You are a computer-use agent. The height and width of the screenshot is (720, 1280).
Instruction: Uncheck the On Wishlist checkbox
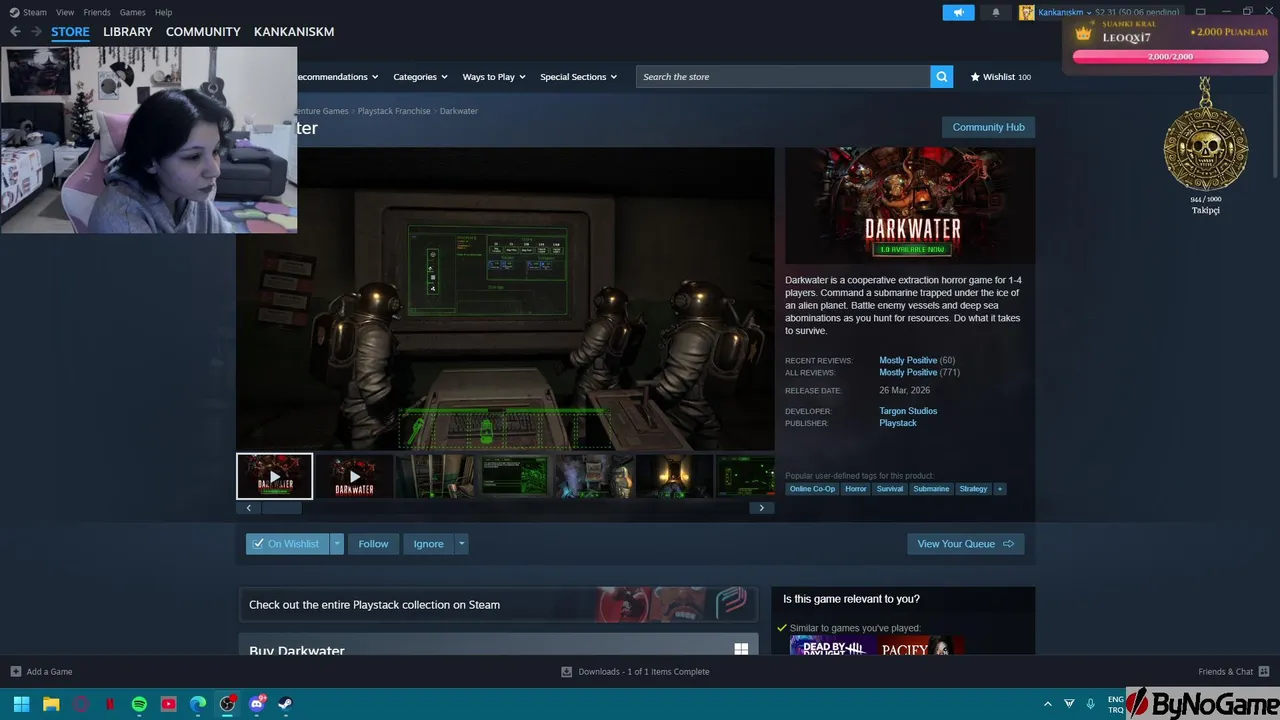[258, 544]
